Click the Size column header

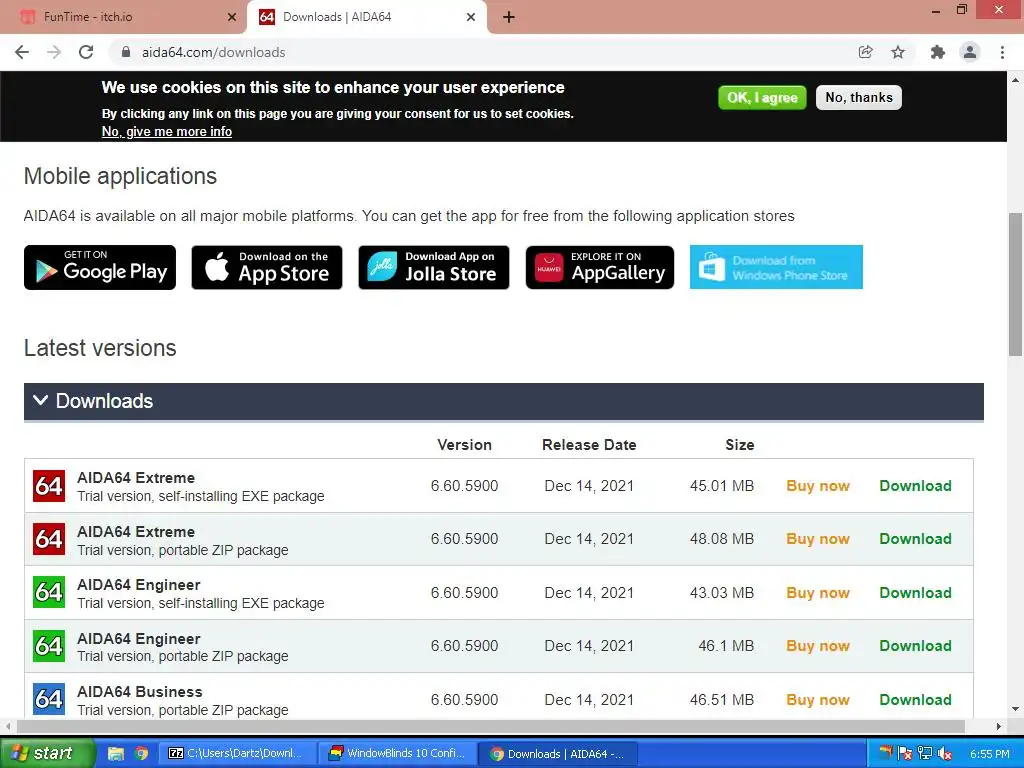click(740, 445)
